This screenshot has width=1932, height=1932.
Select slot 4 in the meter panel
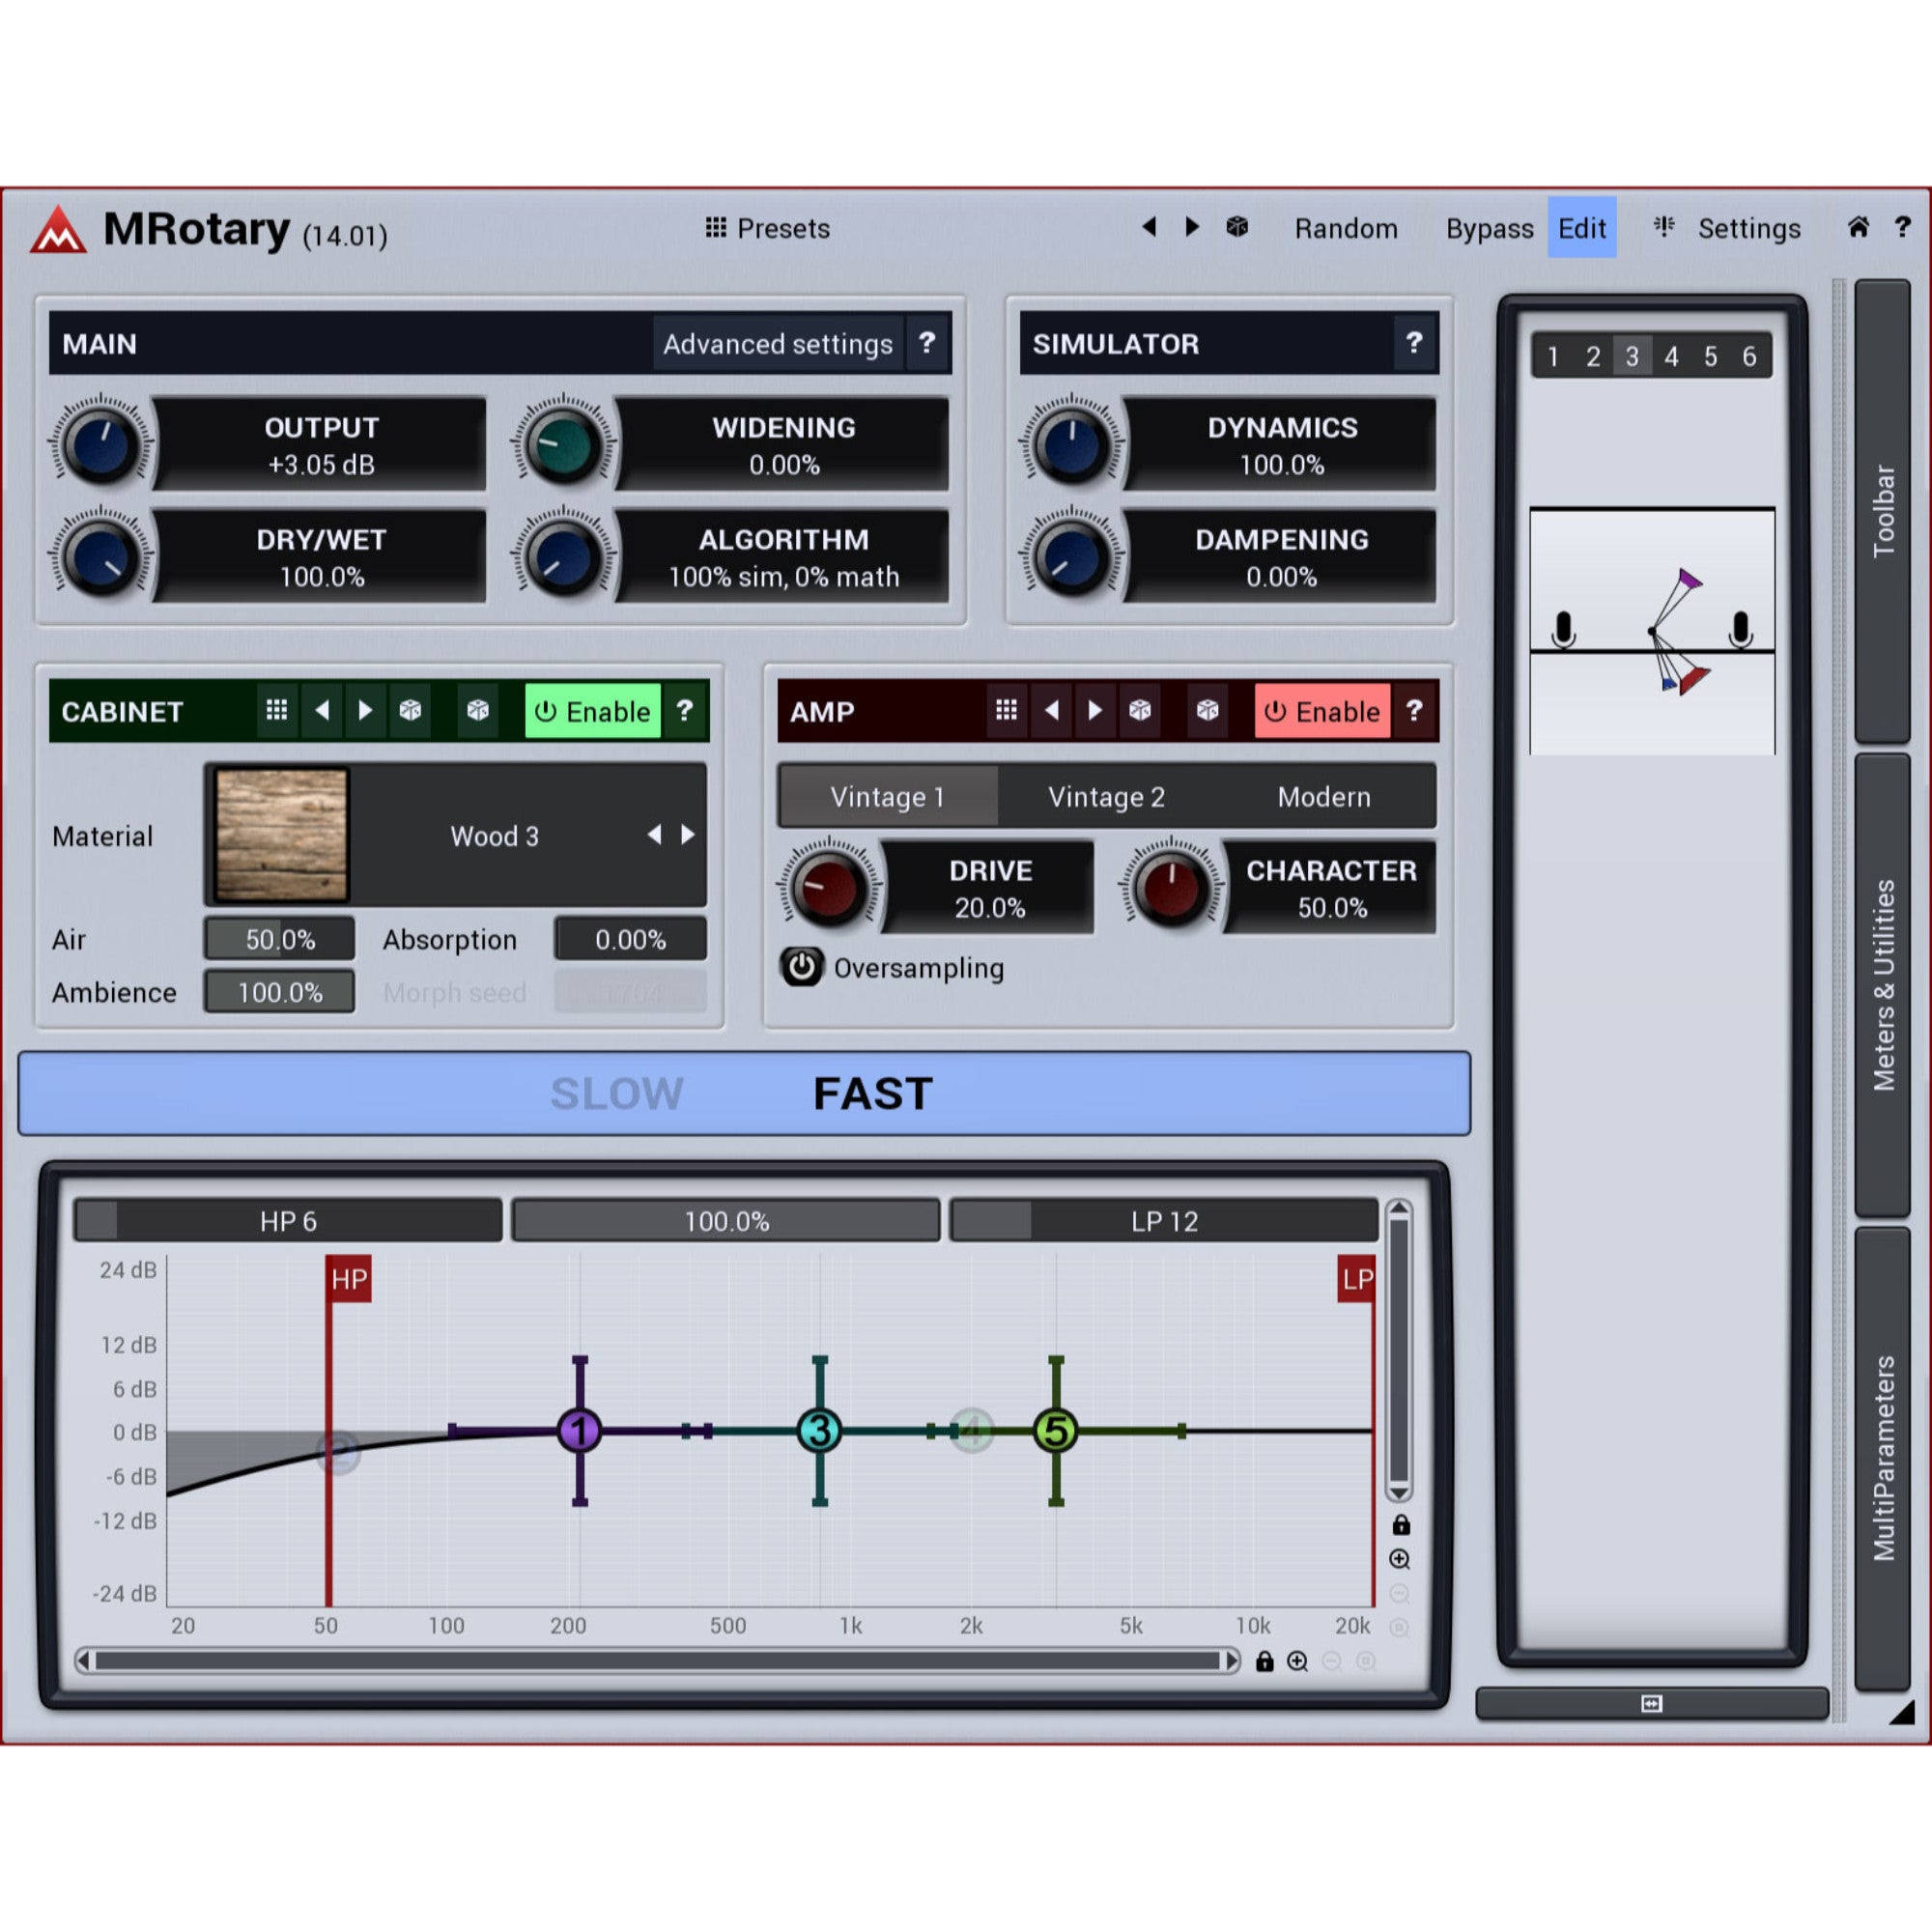(1671, 356)
